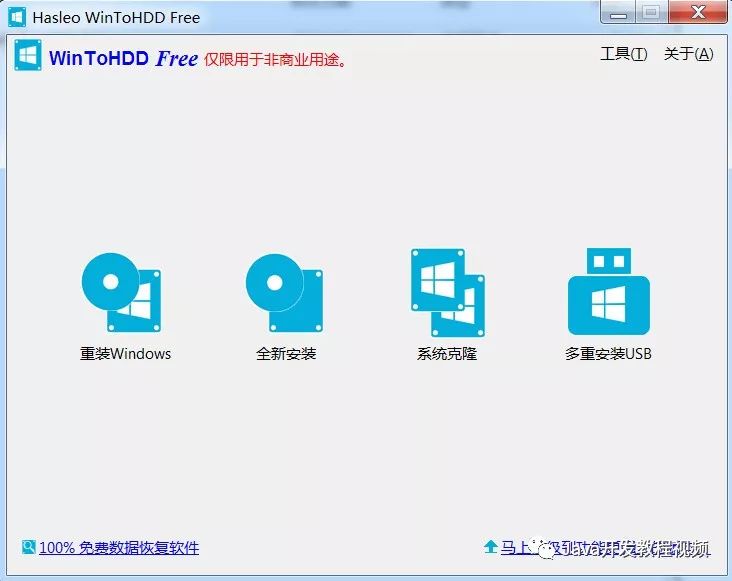Click the upgrade arrow icon at bottom right
Screen dimensions: 732x581
490,546
